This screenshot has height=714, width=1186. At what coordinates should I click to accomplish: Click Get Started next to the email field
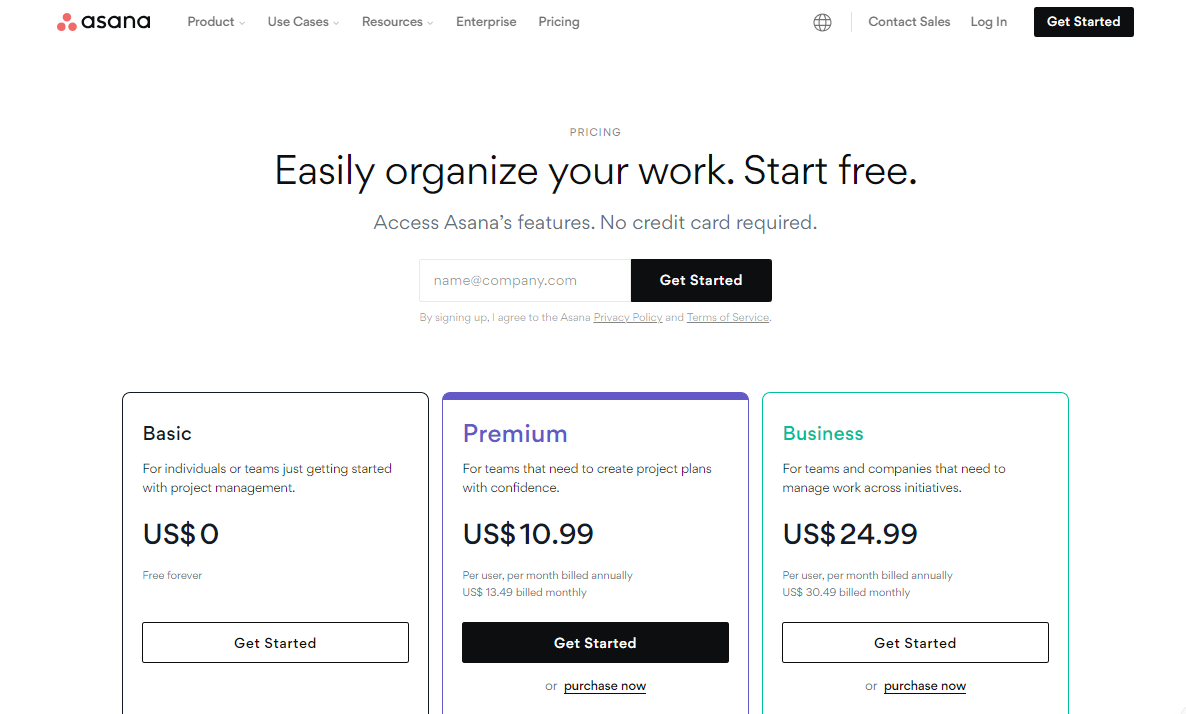pyautogui.click(x=701, y=280)
